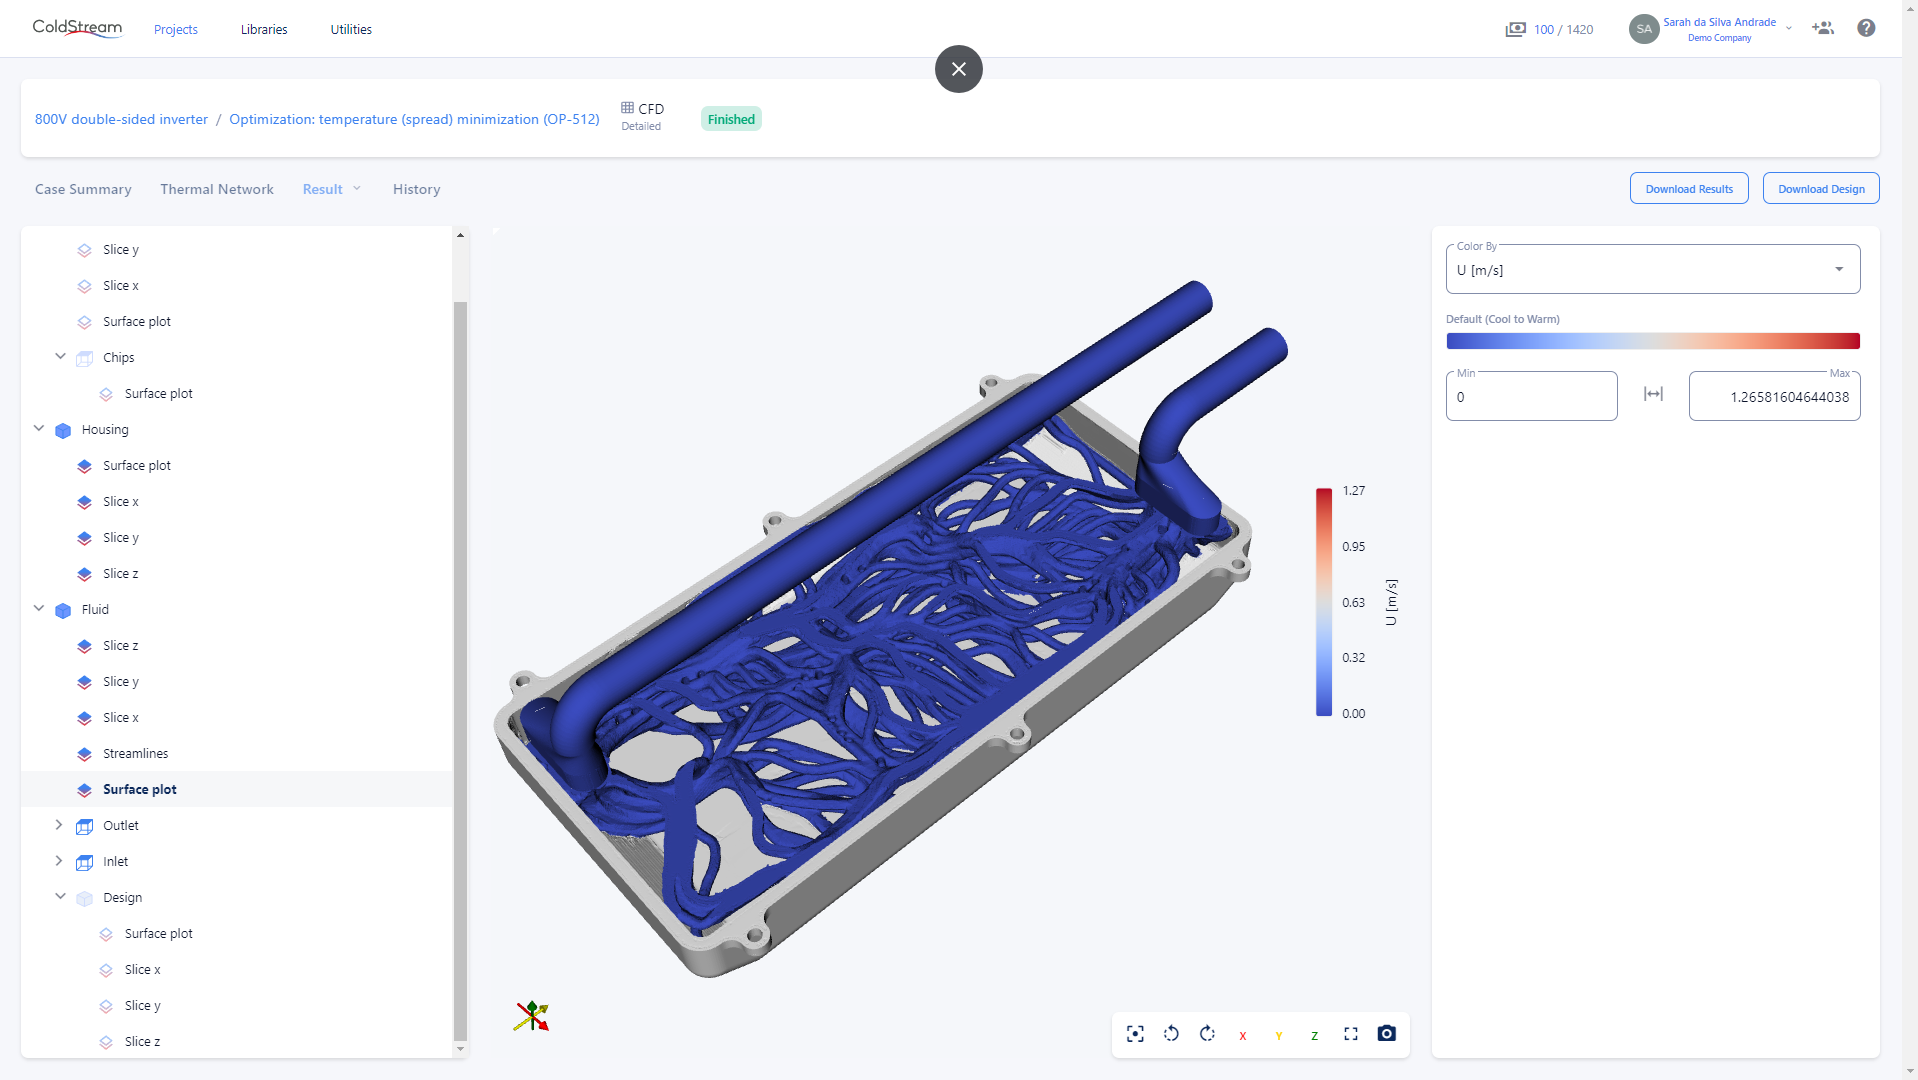Open the Result tab dropdown arrow
The width and height of the screenshot is (1918, 1080).
click(357, 188)
